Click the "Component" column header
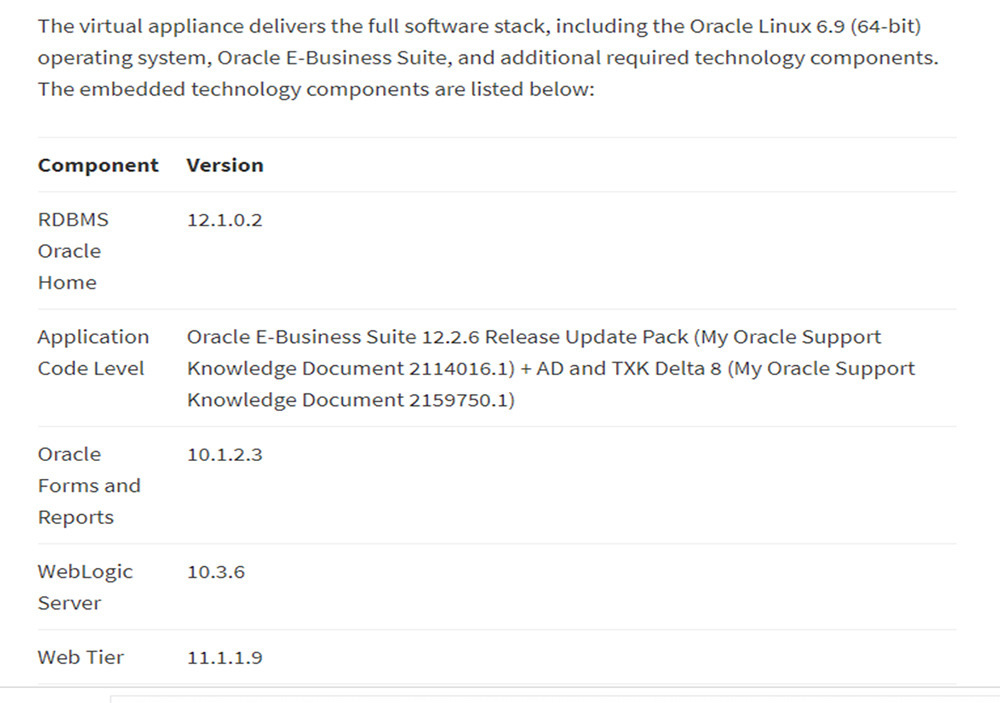Screen dimensions: 1000x703 click(98, 165)
